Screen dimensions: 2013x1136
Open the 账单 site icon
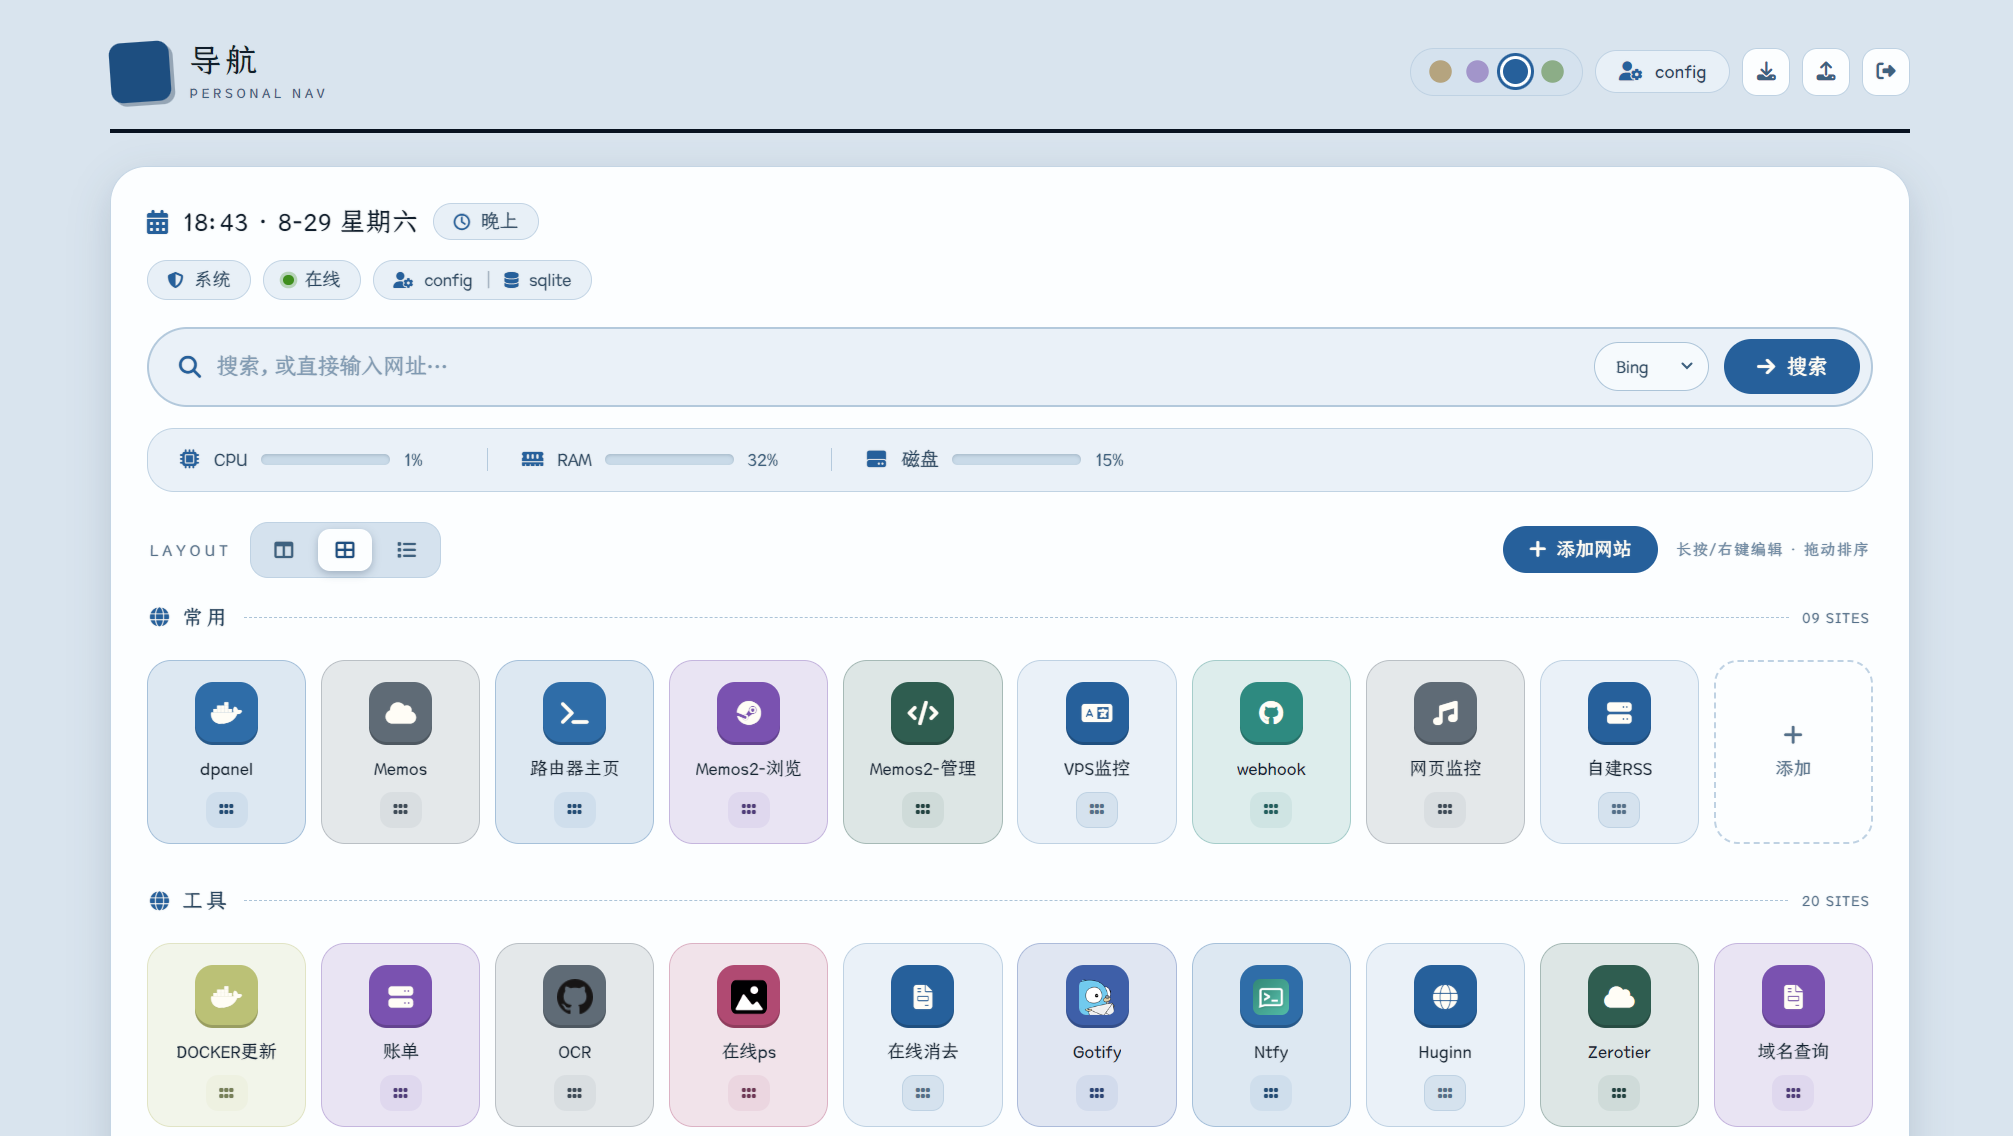(400, 996)
